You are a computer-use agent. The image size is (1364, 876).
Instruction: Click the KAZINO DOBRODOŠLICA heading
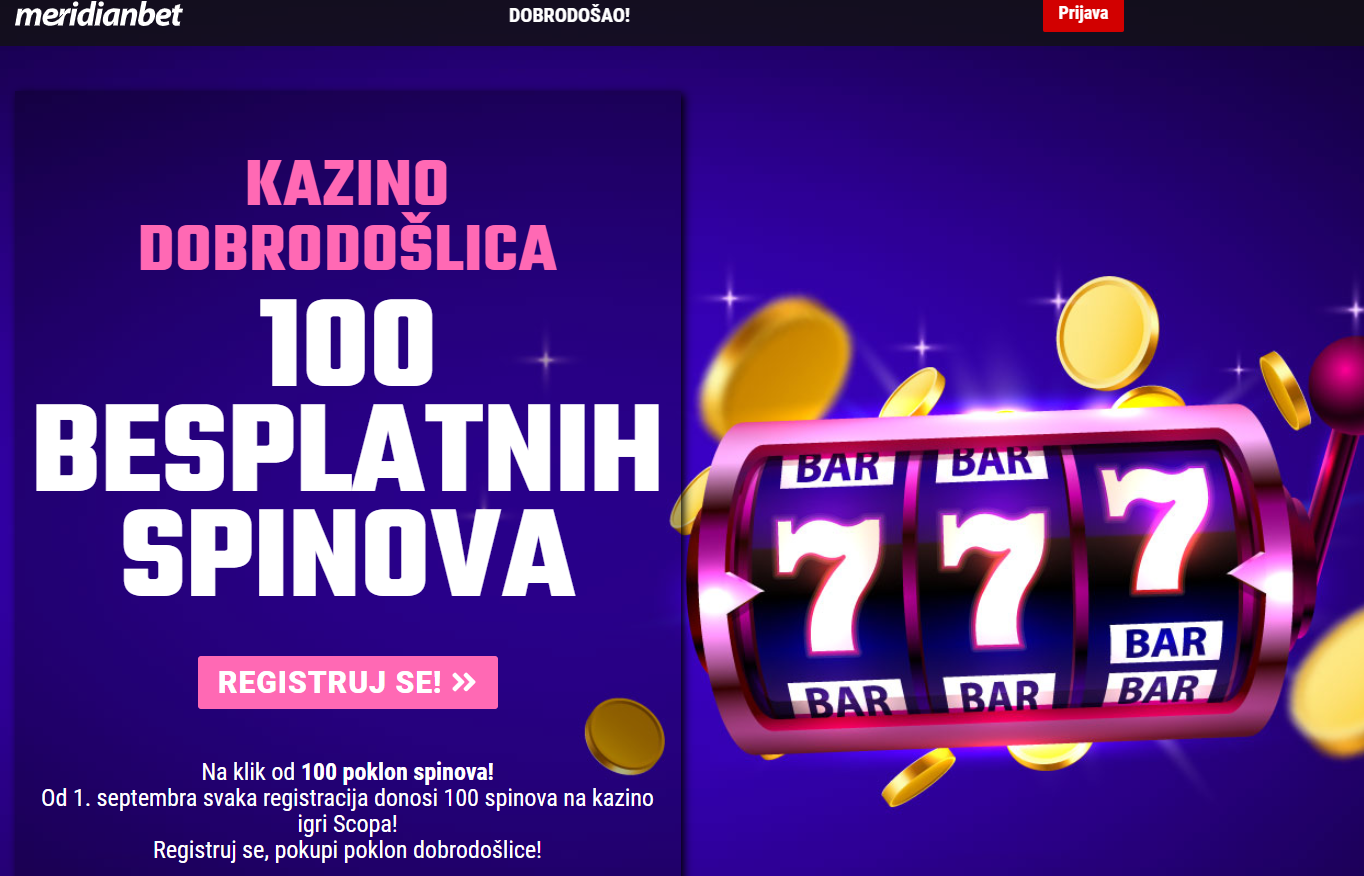348,215
